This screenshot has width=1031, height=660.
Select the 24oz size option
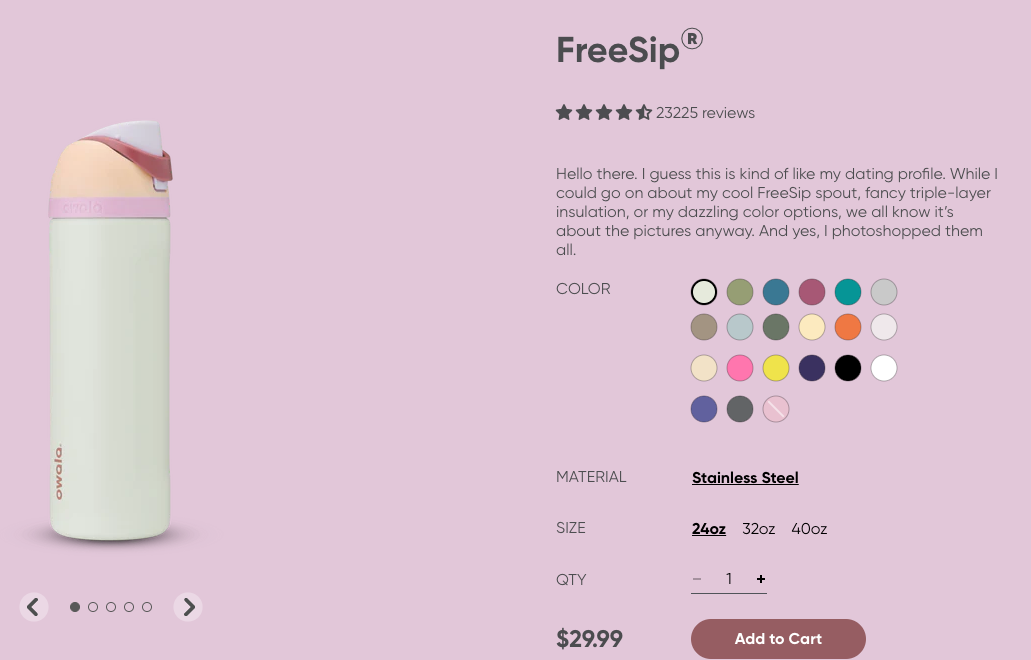[709, 529]
